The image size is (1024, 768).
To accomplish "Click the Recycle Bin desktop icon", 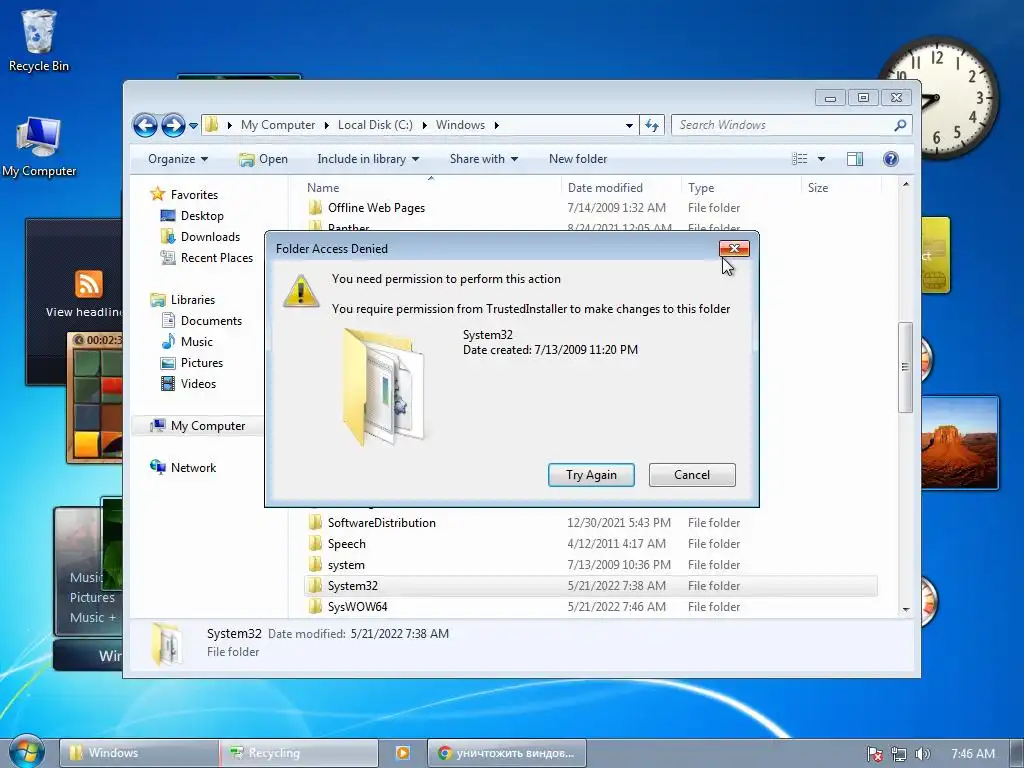I will tap(39, 40).
